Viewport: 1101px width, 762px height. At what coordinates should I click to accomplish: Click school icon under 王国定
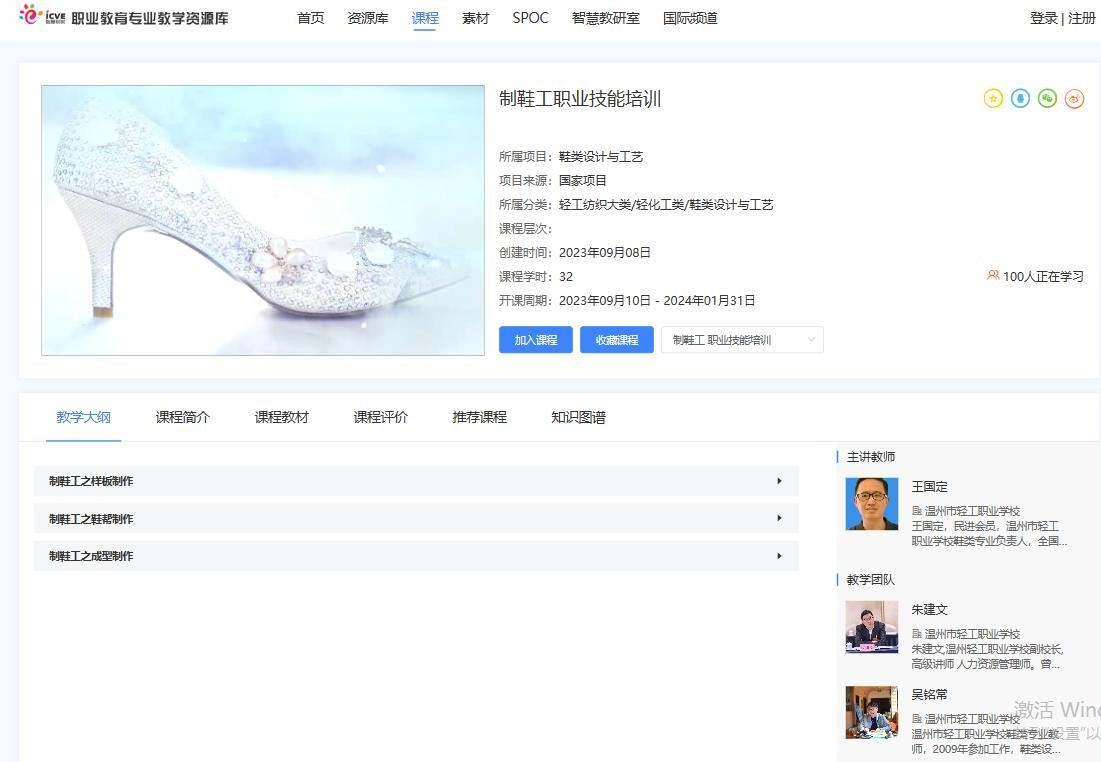[916, 511]
